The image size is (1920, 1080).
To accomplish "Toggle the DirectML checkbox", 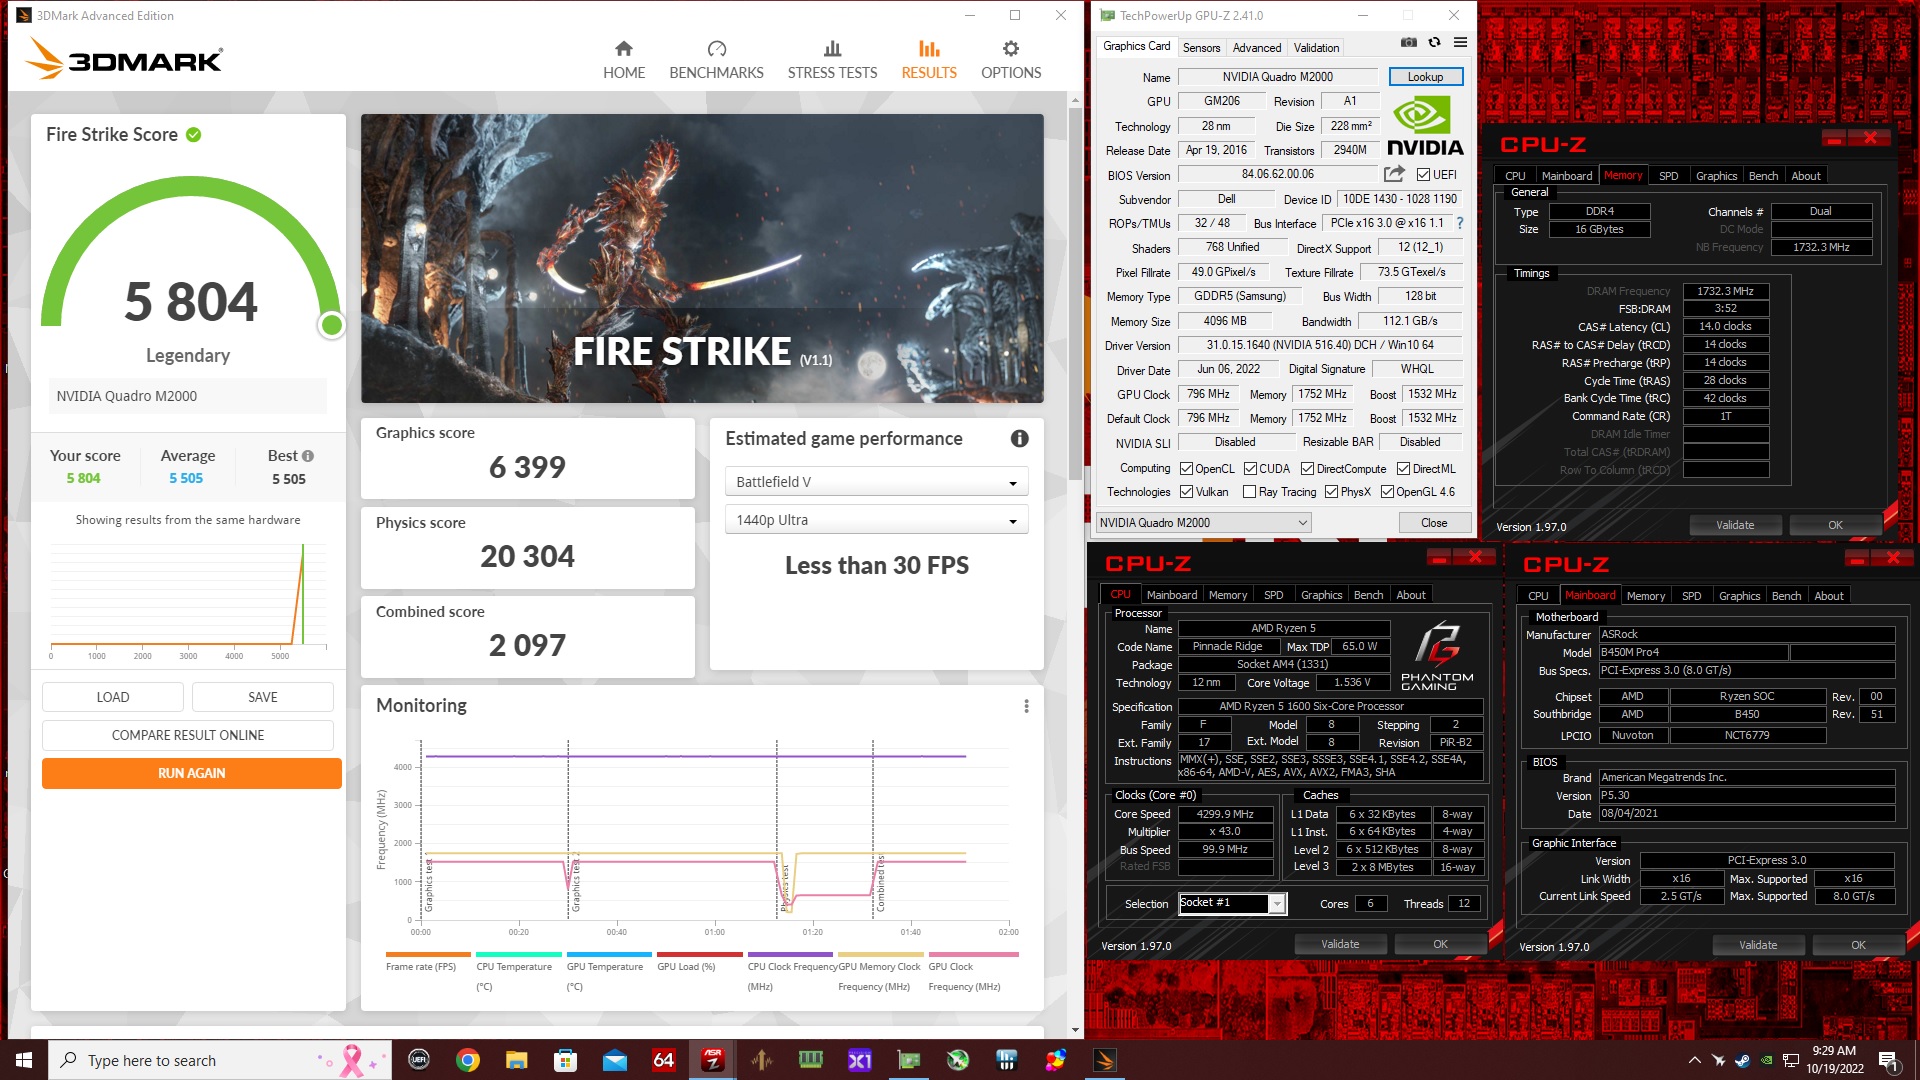I will pos(1403,469).
